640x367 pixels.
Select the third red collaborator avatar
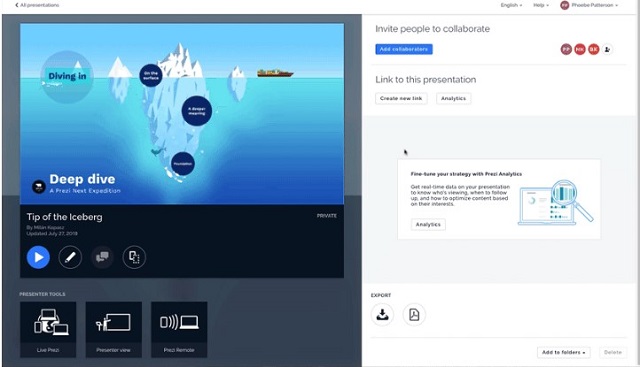[x=594, y=49]
